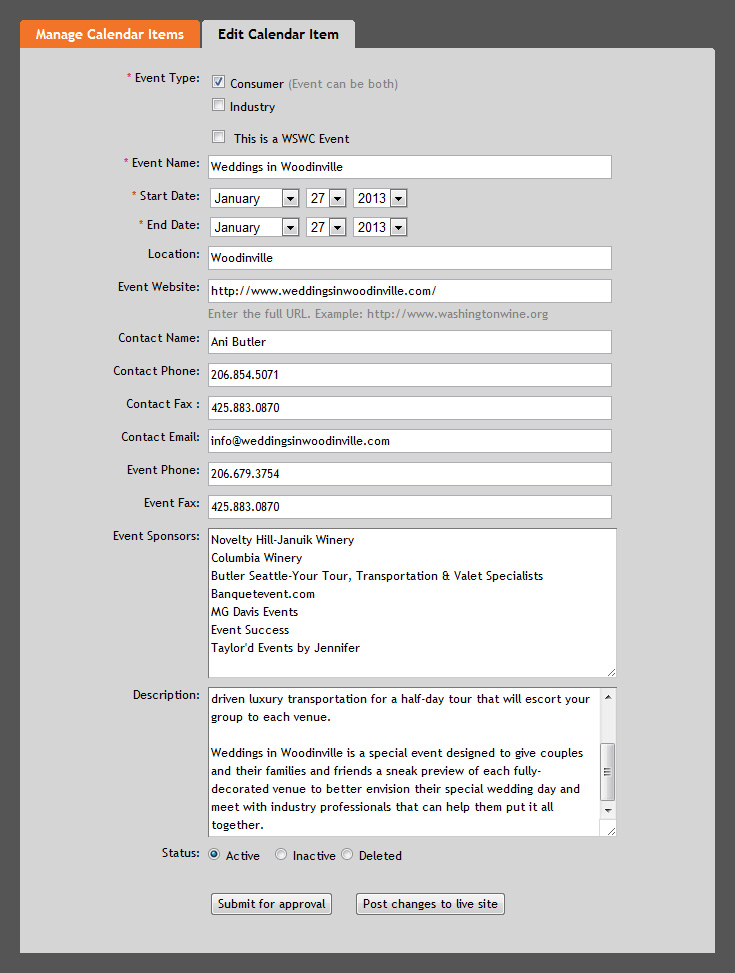Click the Taylor'd Events by Jennifer line
The width and height of the screenshot is (735, 973).
tap(285, 648)
